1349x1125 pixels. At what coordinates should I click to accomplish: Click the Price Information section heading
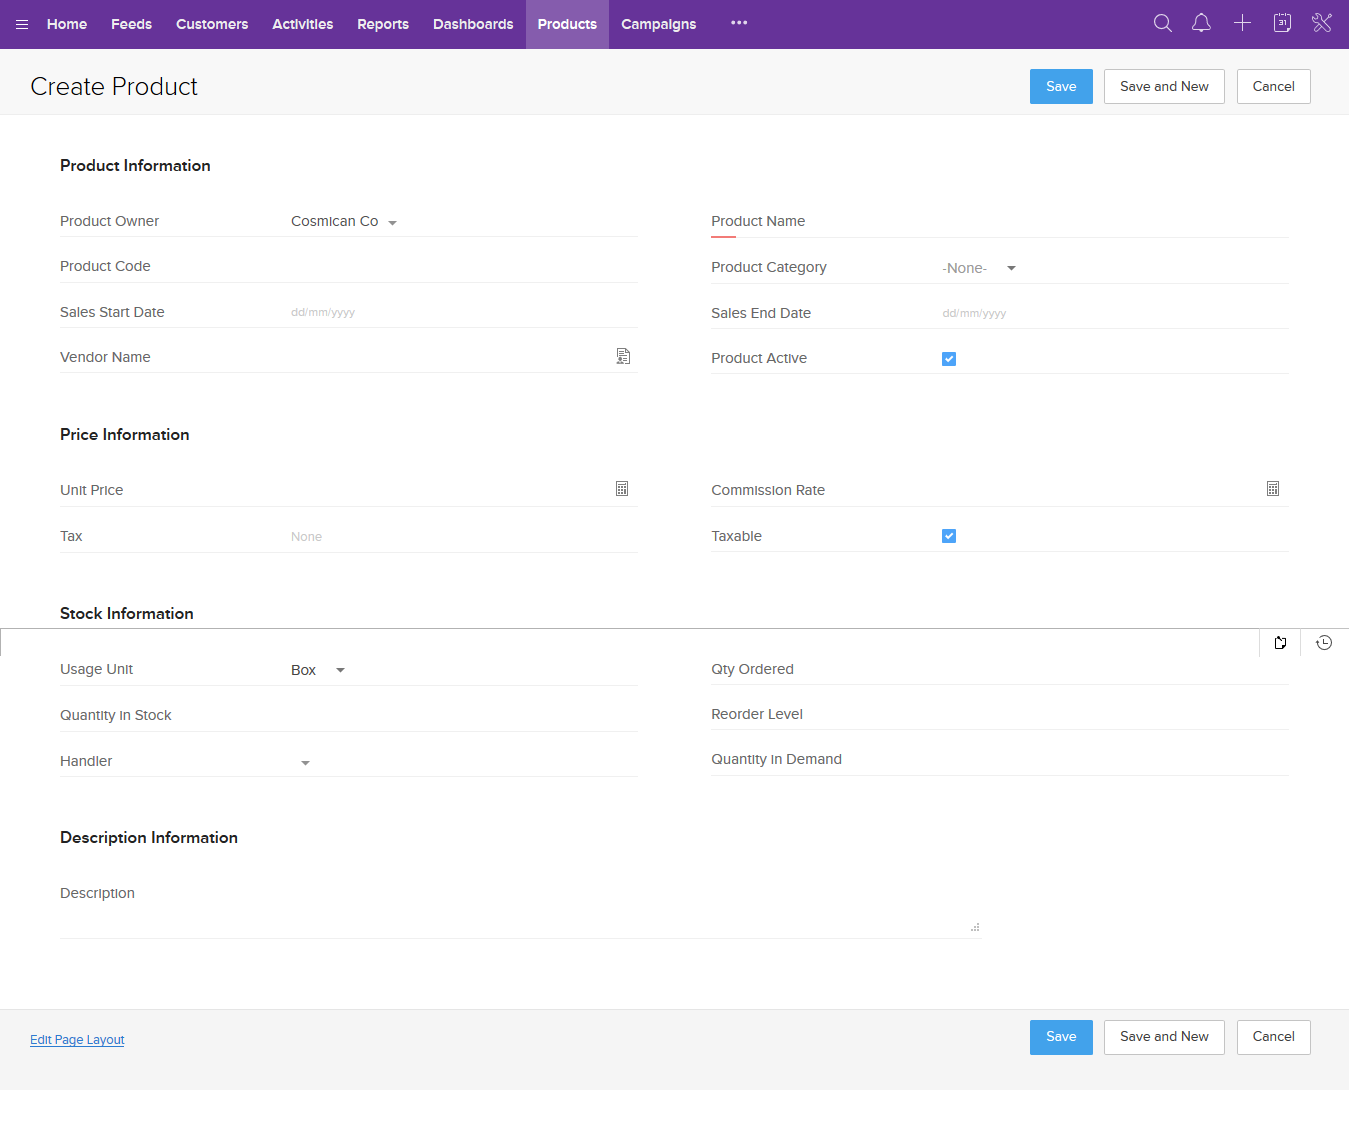(x=125, y=435)
